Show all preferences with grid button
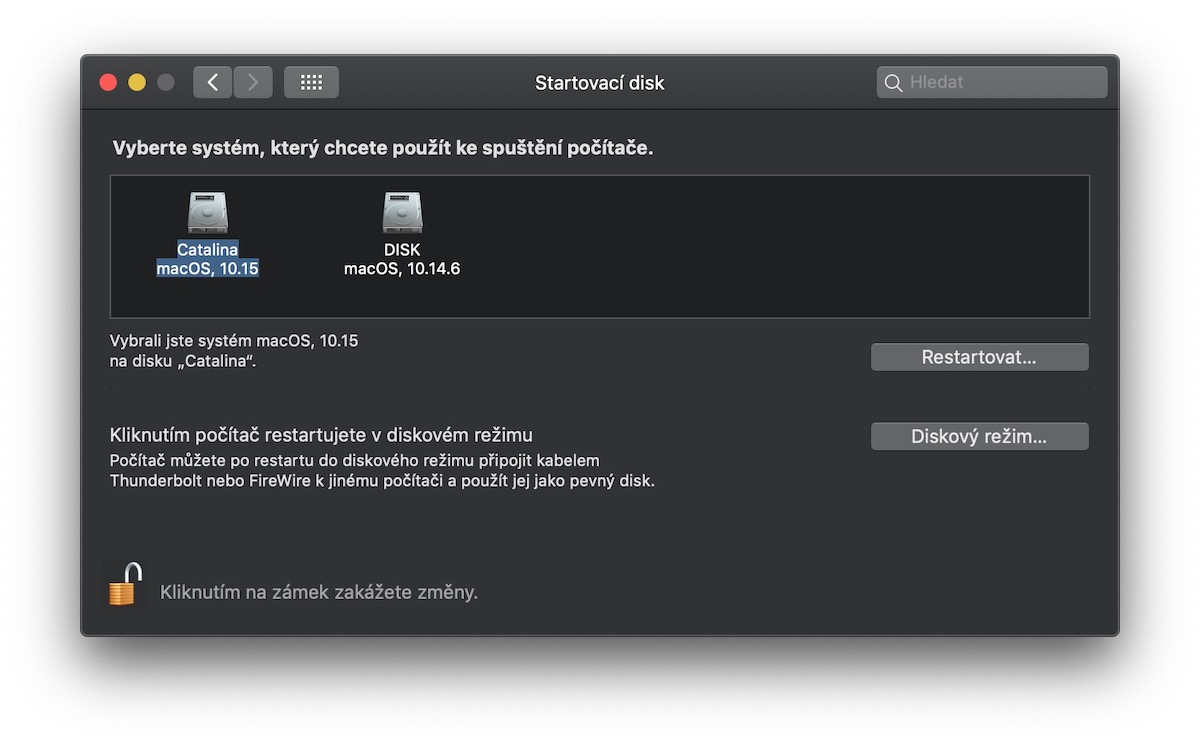 coord(311,82)
